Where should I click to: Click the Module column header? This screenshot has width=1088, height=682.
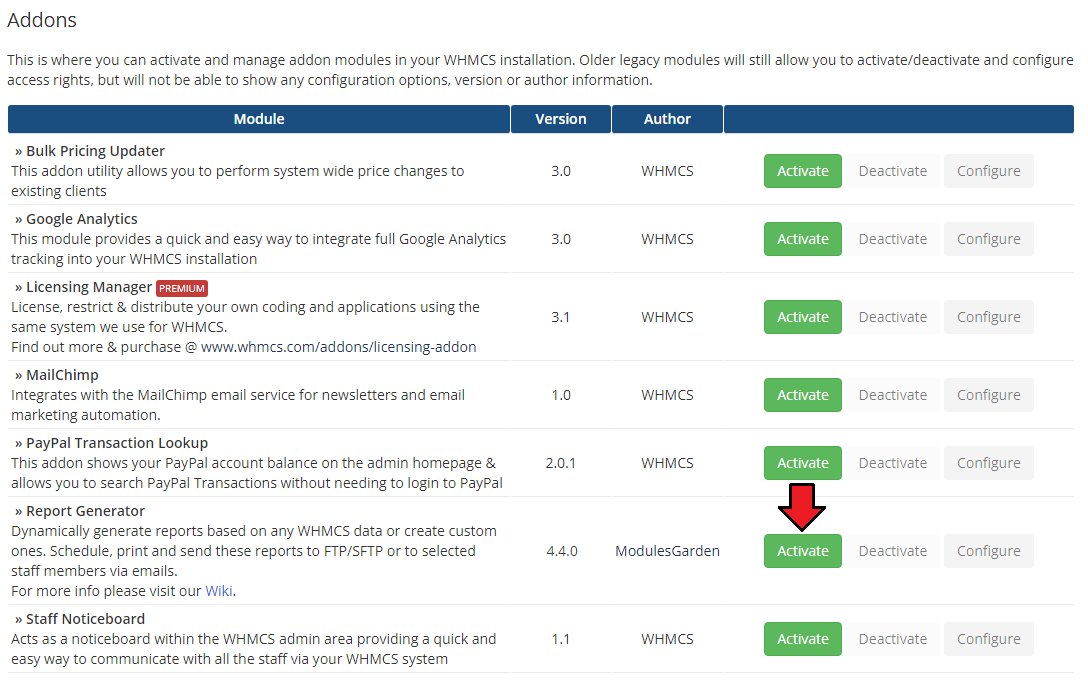[x=259, y=119]
